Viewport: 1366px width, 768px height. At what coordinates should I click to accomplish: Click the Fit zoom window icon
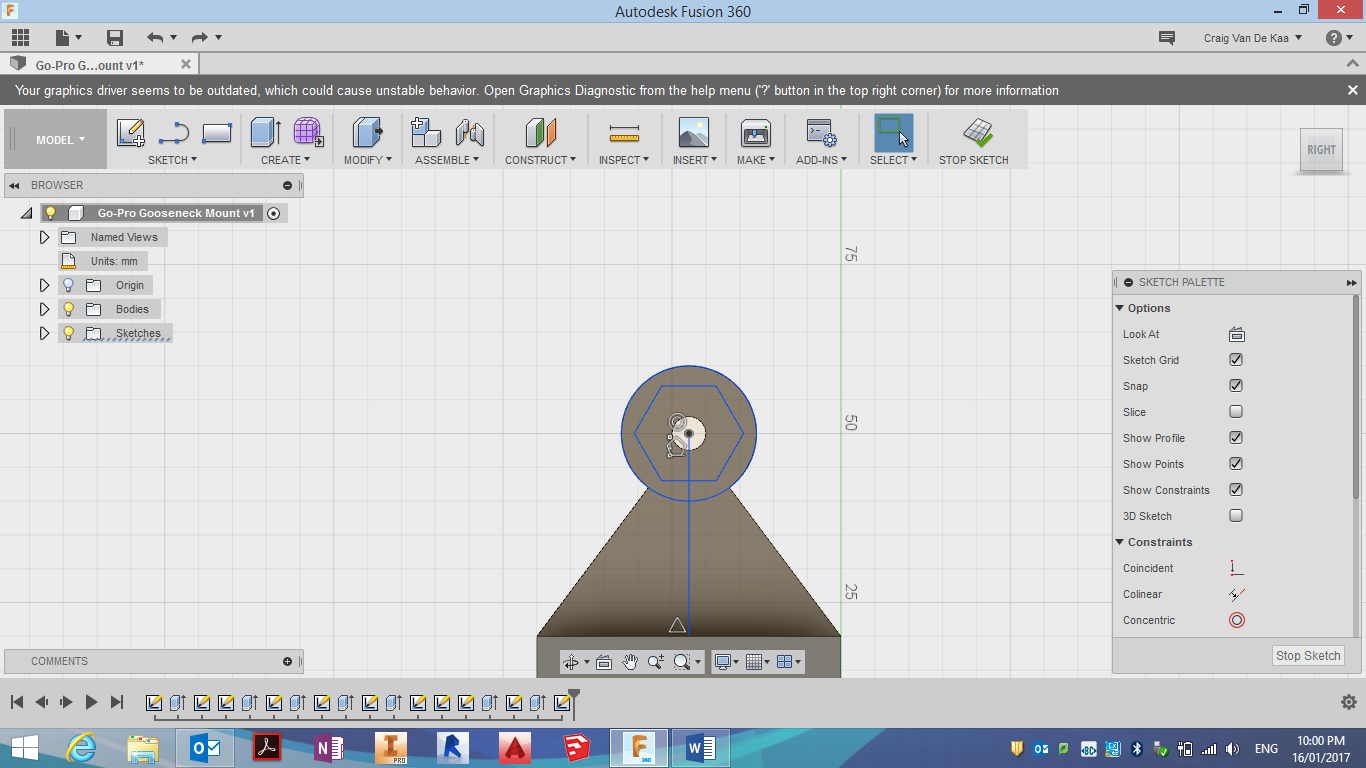coord(683,662)
